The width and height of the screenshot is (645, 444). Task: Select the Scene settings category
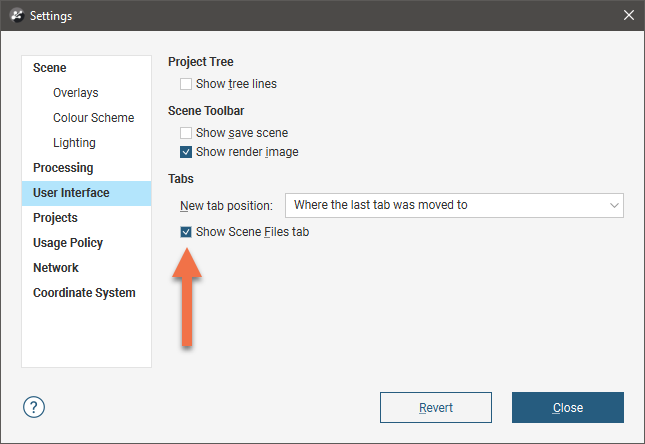tap(49, 68)
